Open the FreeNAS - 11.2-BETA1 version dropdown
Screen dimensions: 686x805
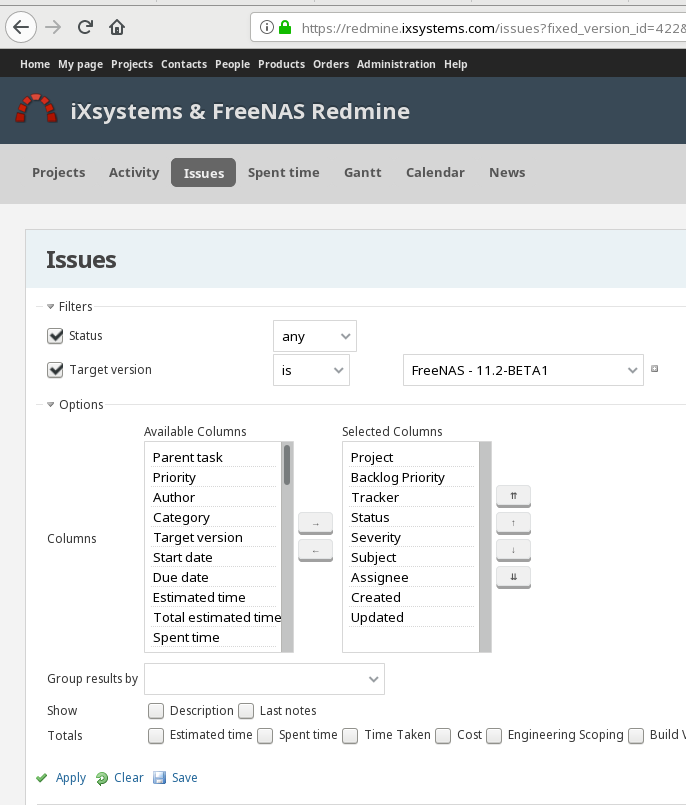pyautogui.click(x=523, y=370)
